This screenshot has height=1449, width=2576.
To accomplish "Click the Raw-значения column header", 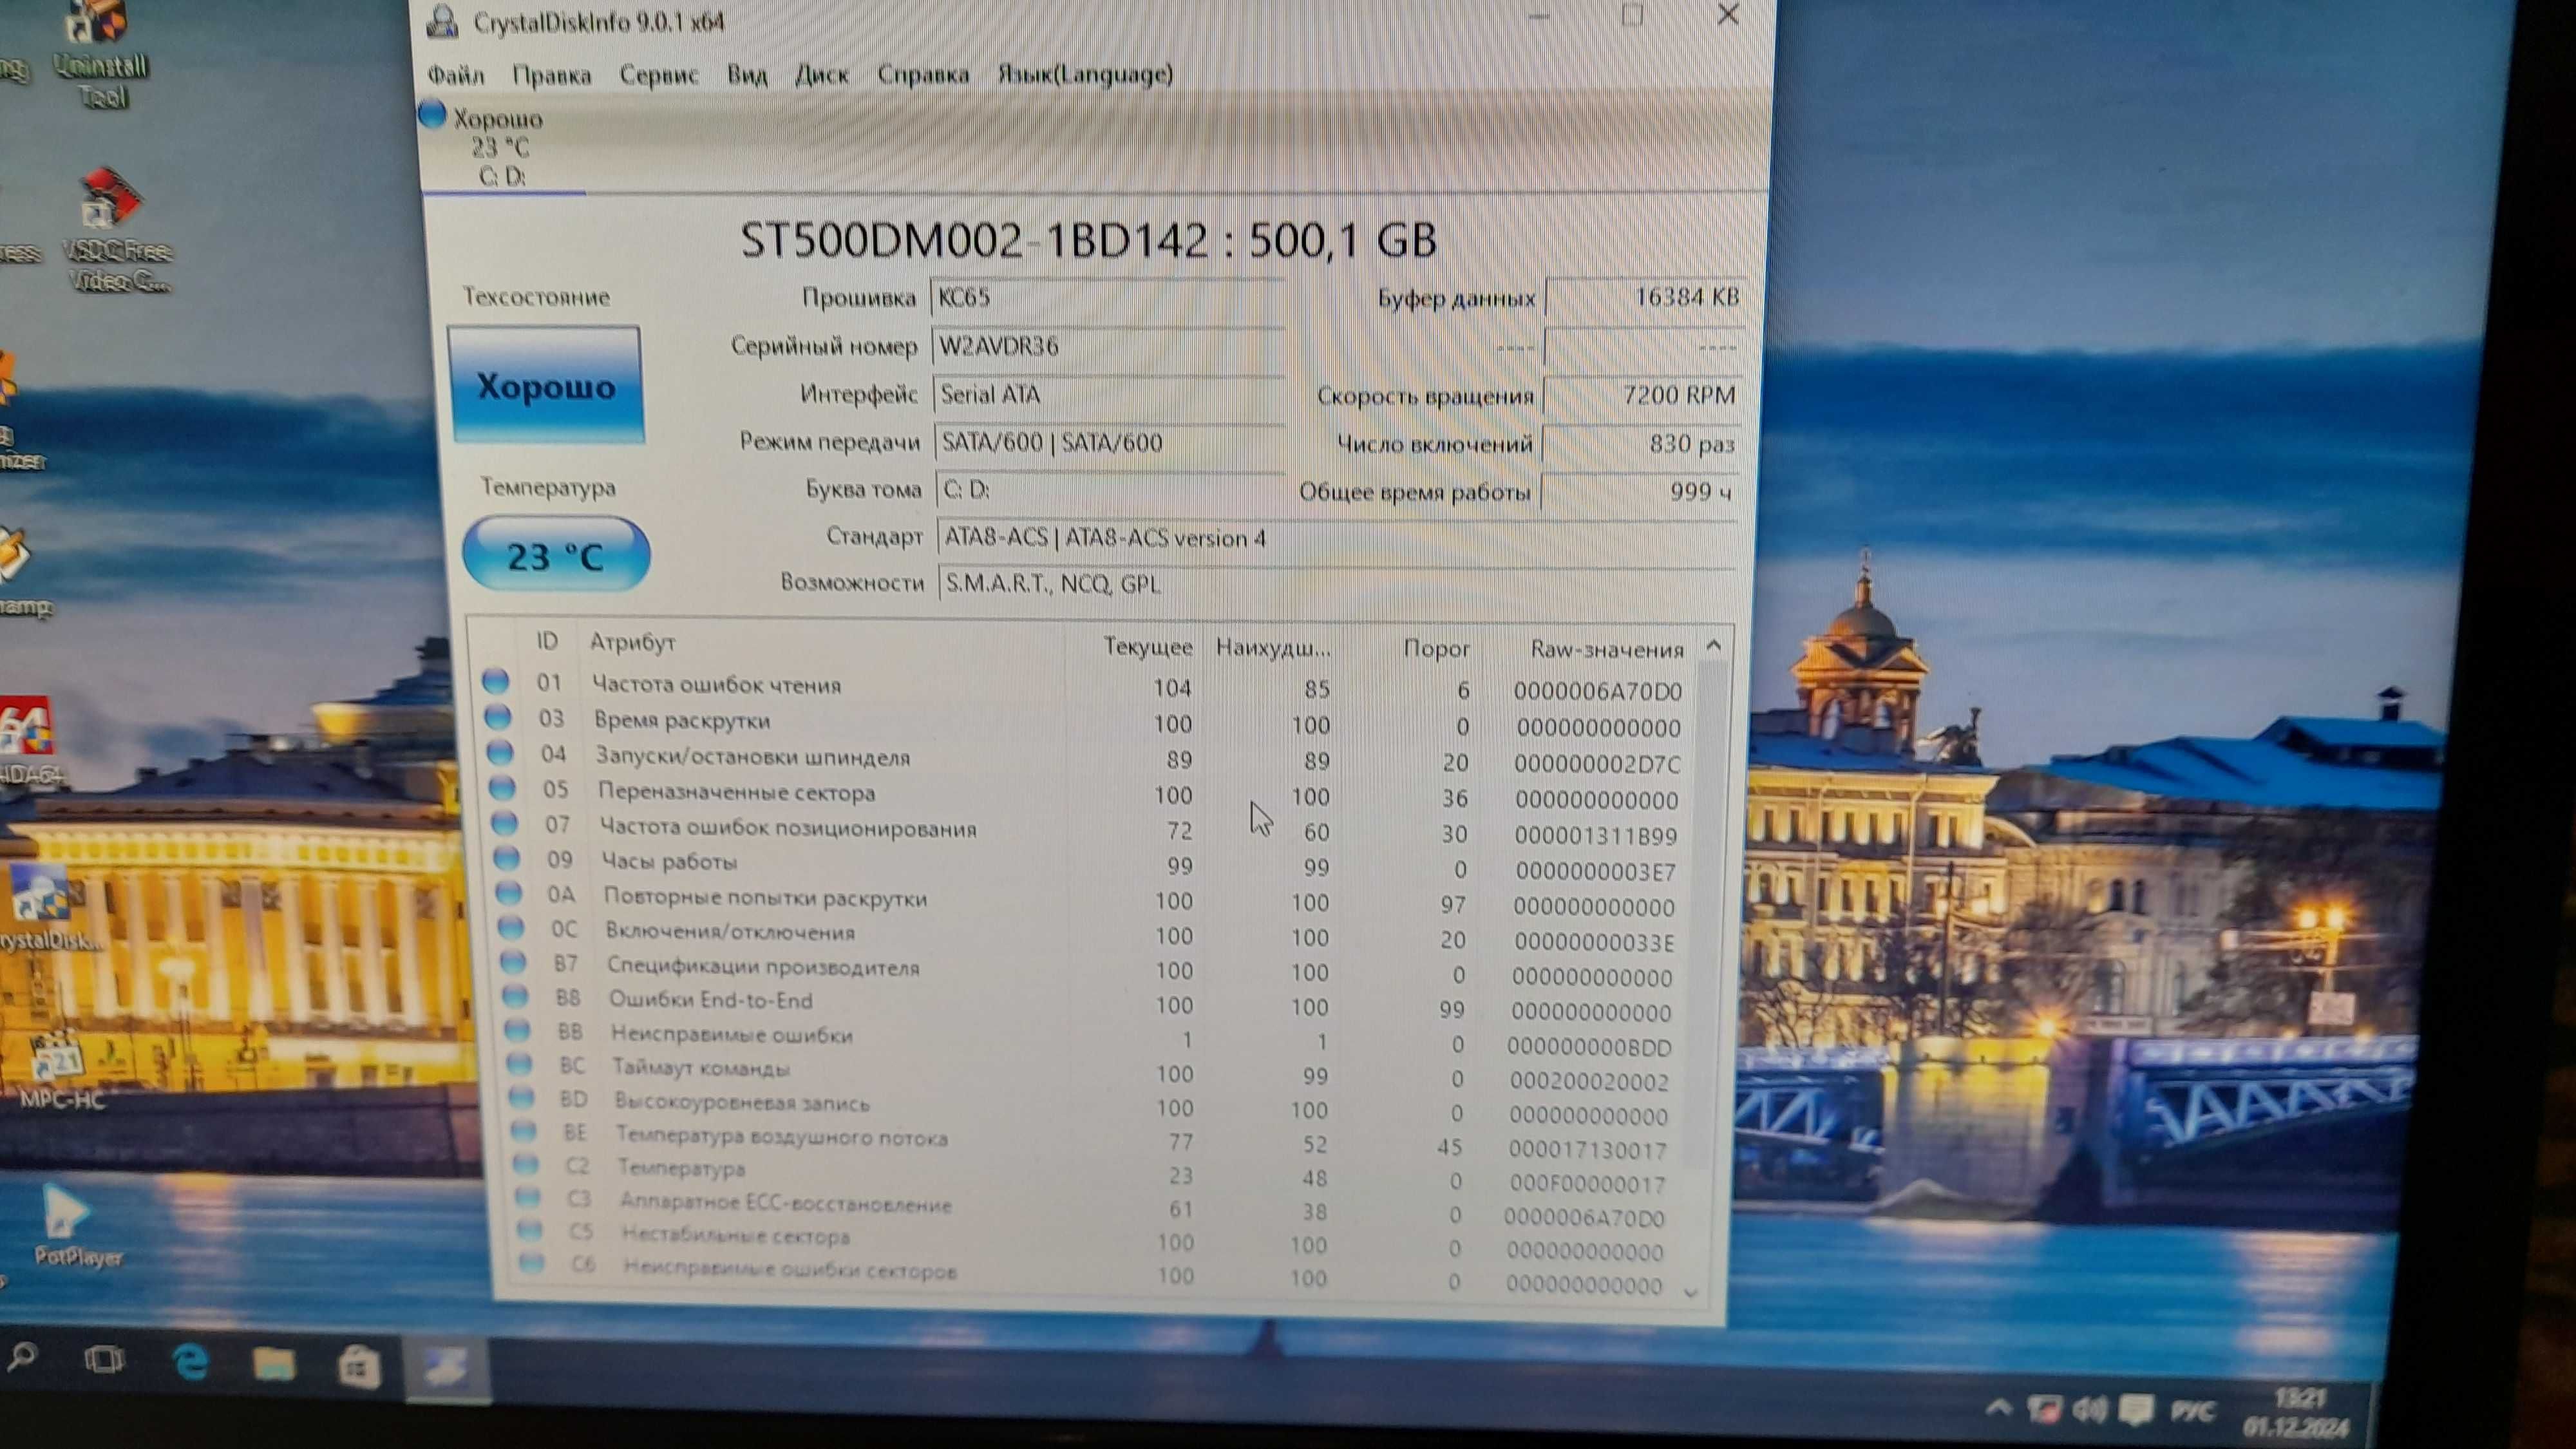I will (x=1606, y=650).
